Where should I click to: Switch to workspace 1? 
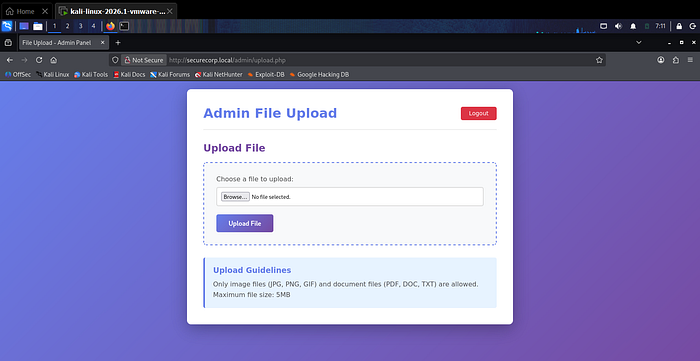54,26
